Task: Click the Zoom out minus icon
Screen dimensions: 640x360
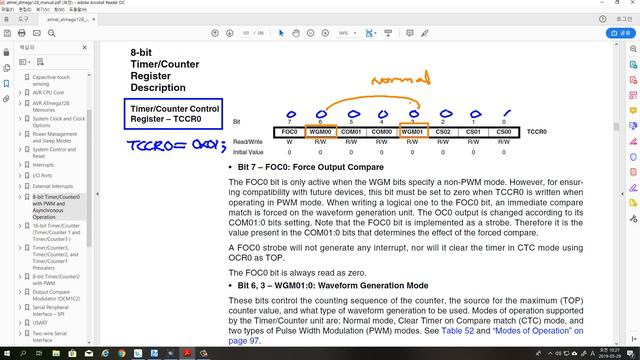Action: (311, 33)
